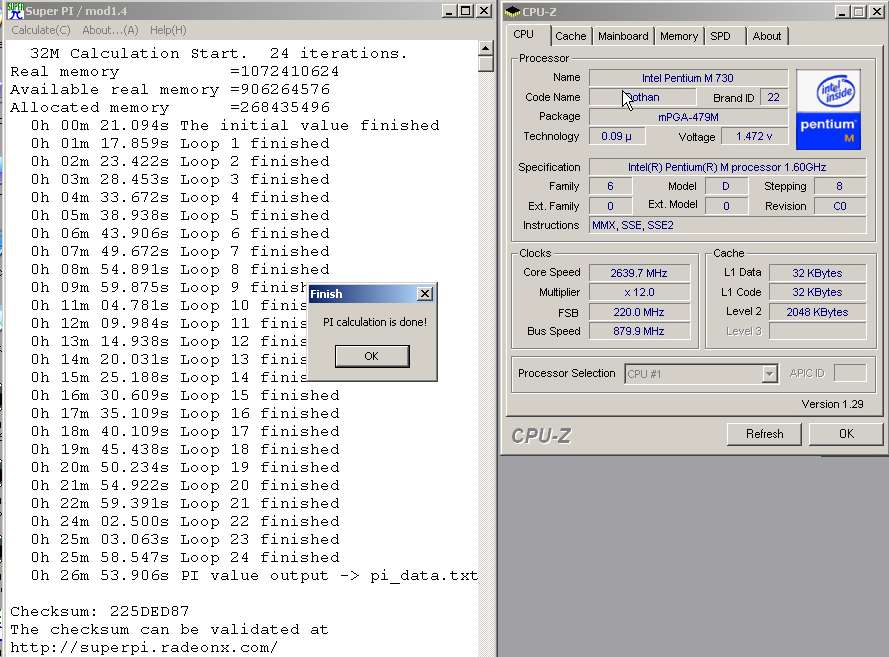This screenshot has width=889, height=657.
Task: Minimize the CPU-Z window
Action: point(843,12)
